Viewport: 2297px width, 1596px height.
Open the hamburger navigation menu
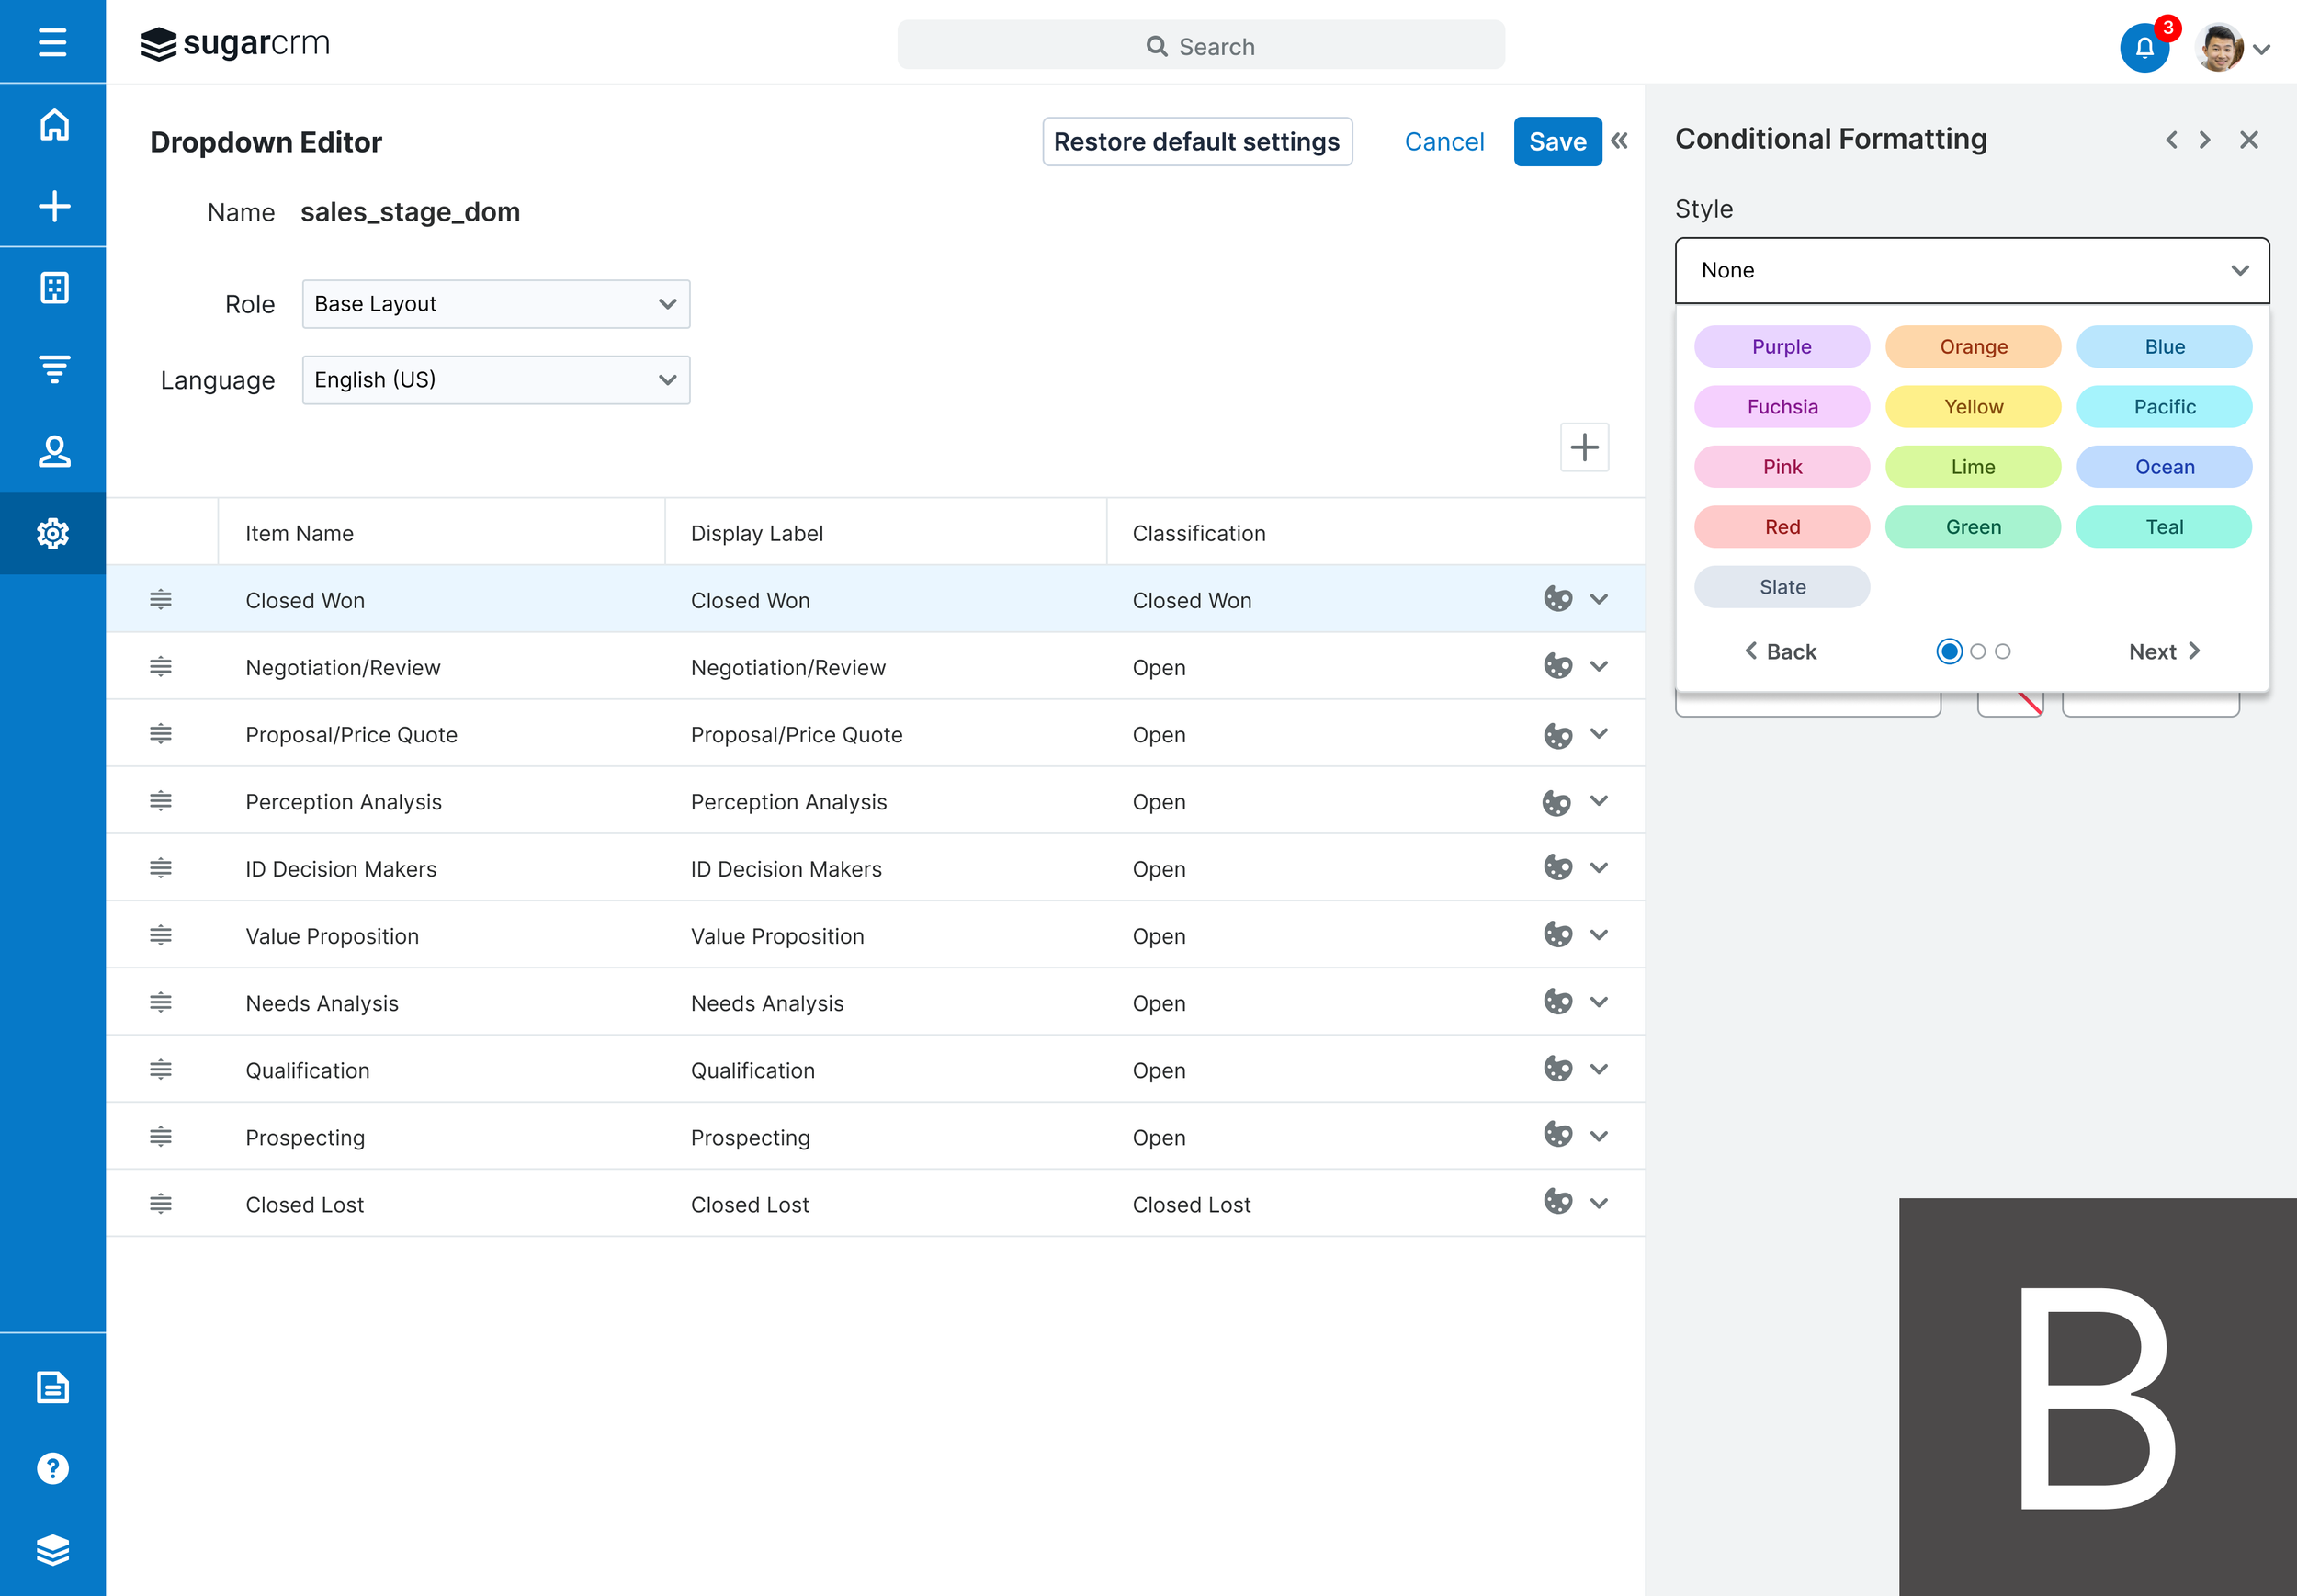point(52,42)
